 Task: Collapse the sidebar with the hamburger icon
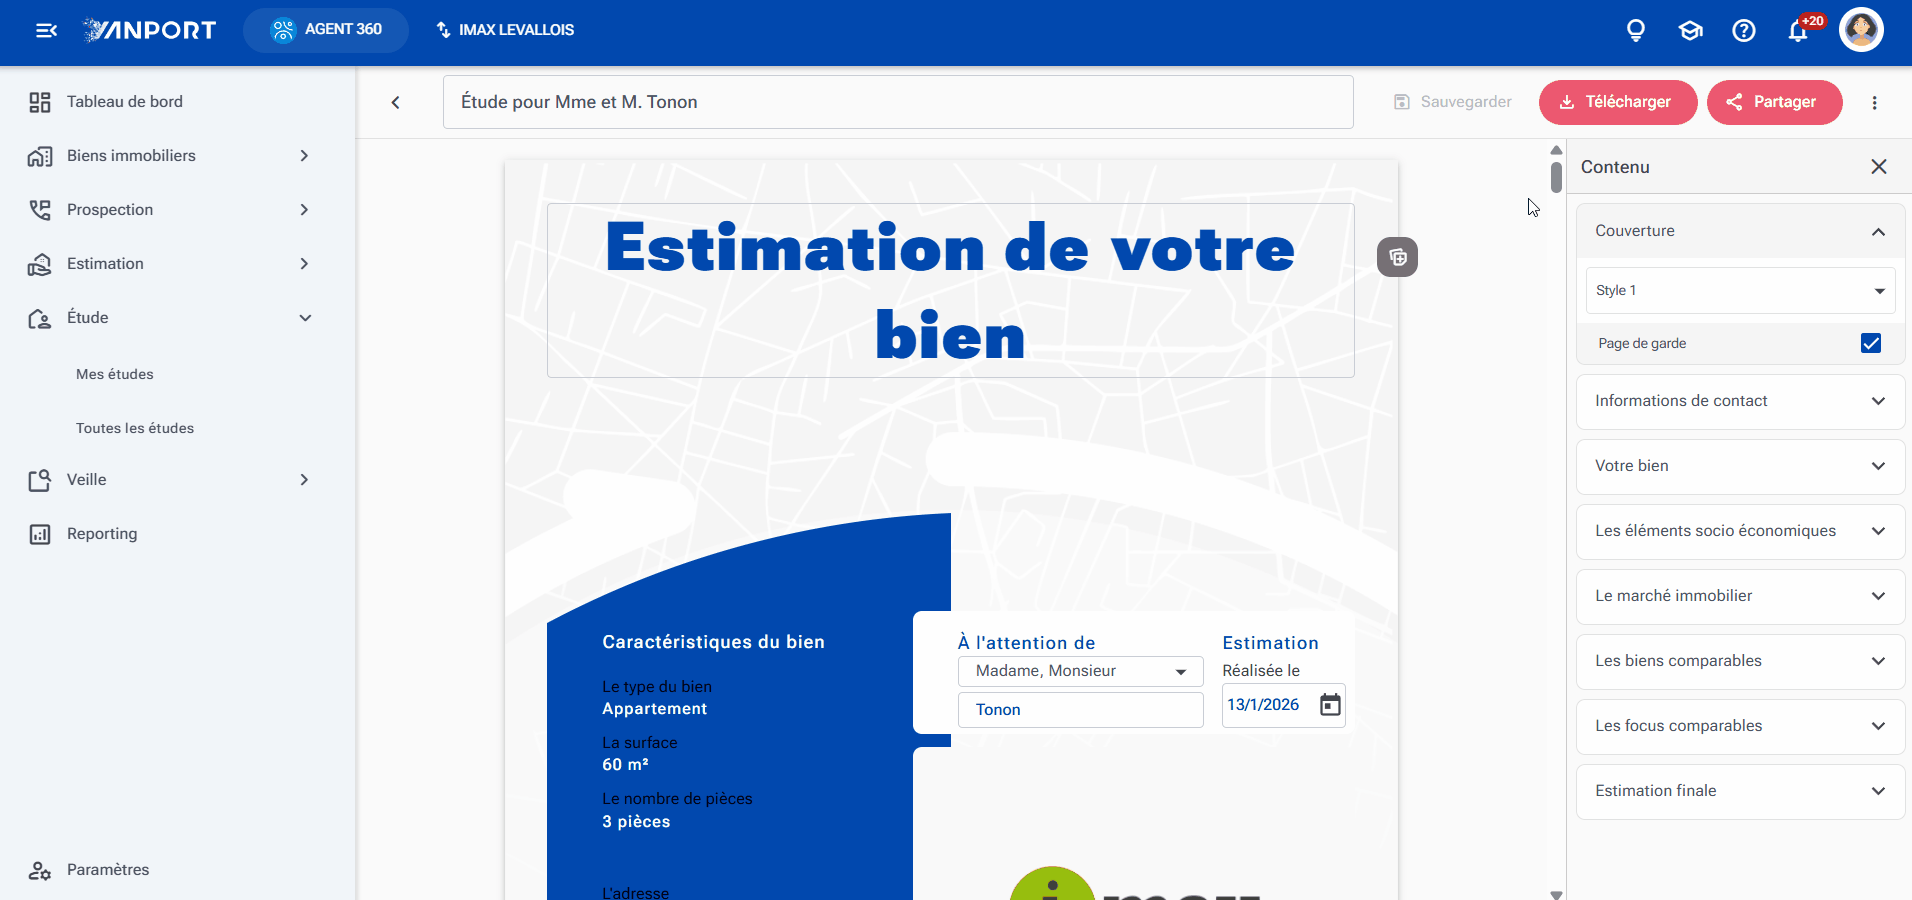[x=46, y=30]
